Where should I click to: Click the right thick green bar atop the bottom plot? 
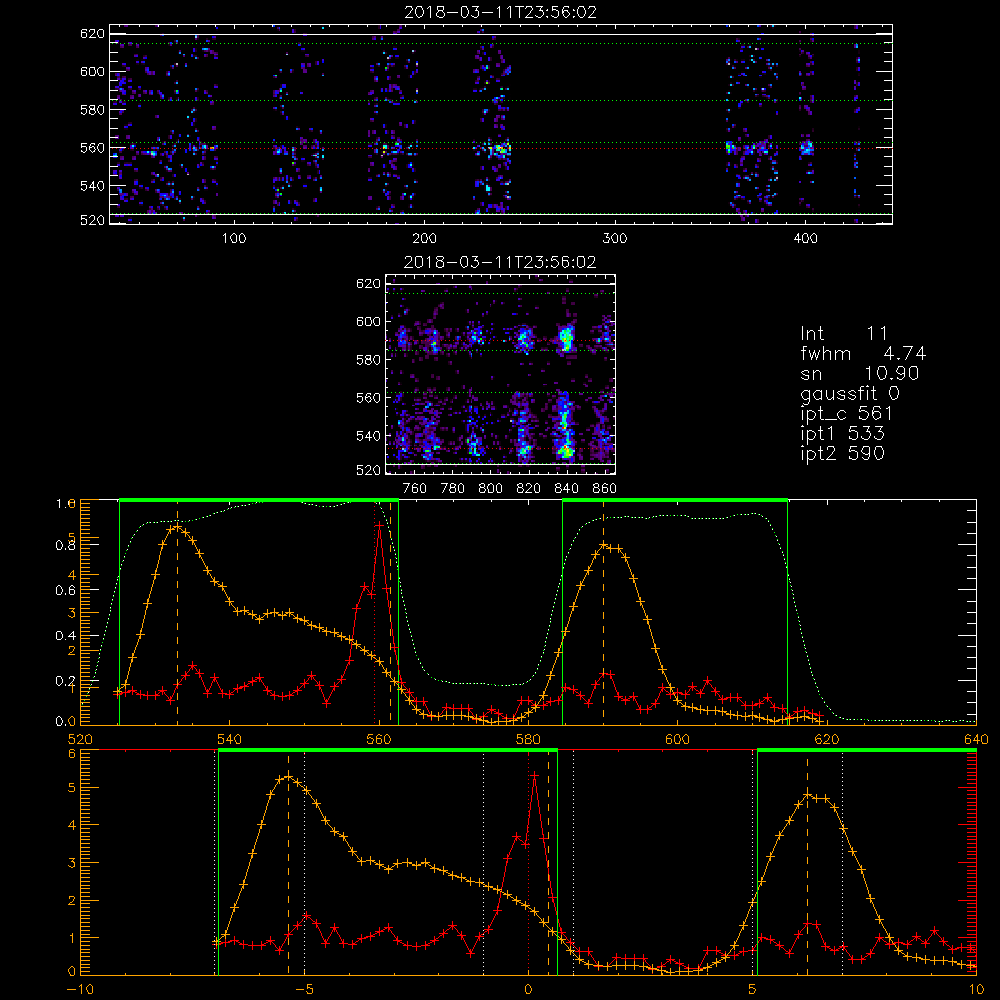tap(867, 750)
